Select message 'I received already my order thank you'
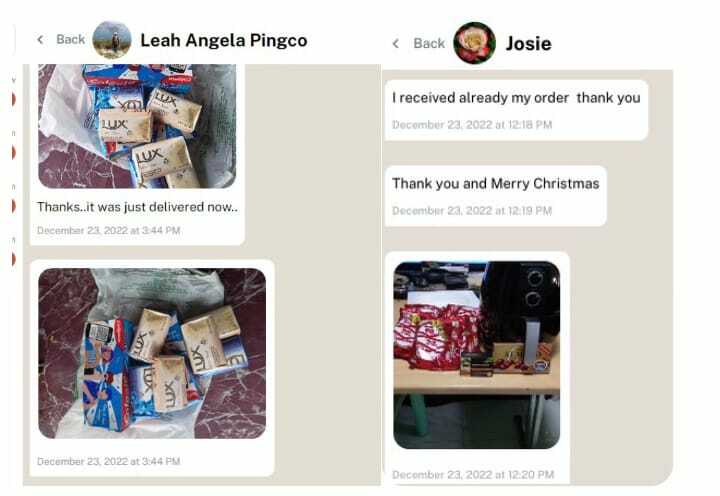The width and height of the screenshot is (720, 496). pos(516,98)
